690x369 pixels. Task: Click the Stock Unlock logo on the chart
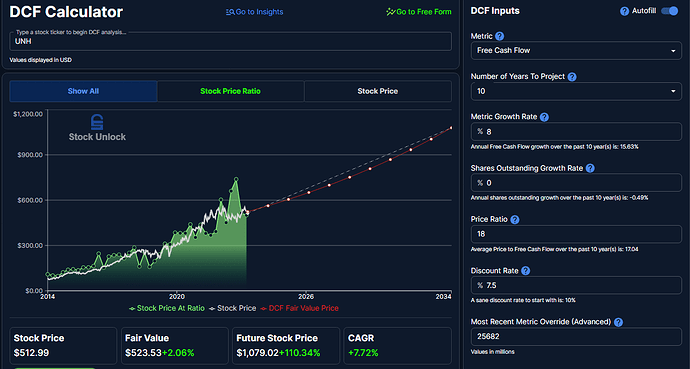(97, 128)
